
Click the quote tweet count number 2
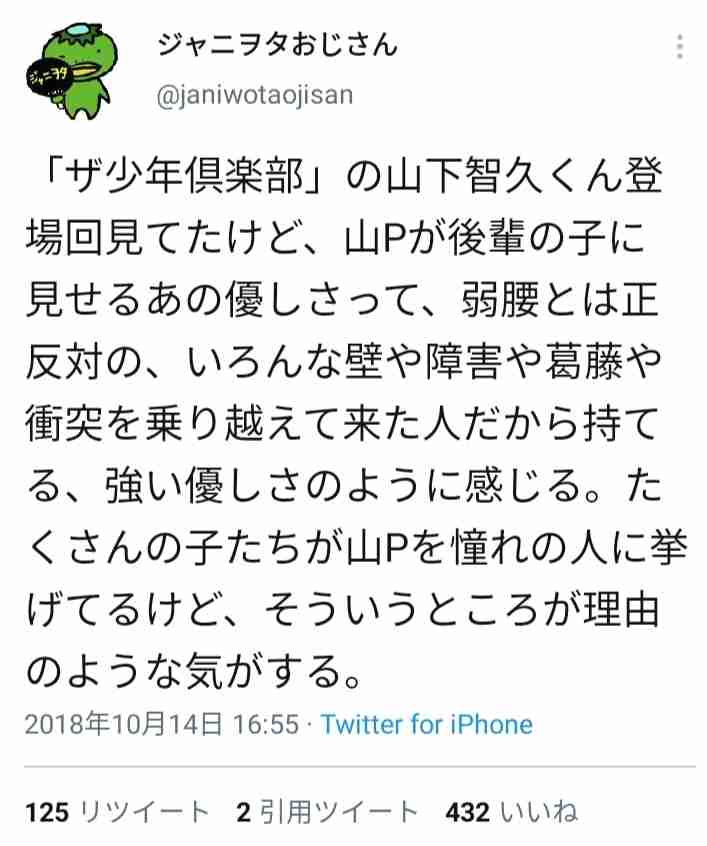244,812
